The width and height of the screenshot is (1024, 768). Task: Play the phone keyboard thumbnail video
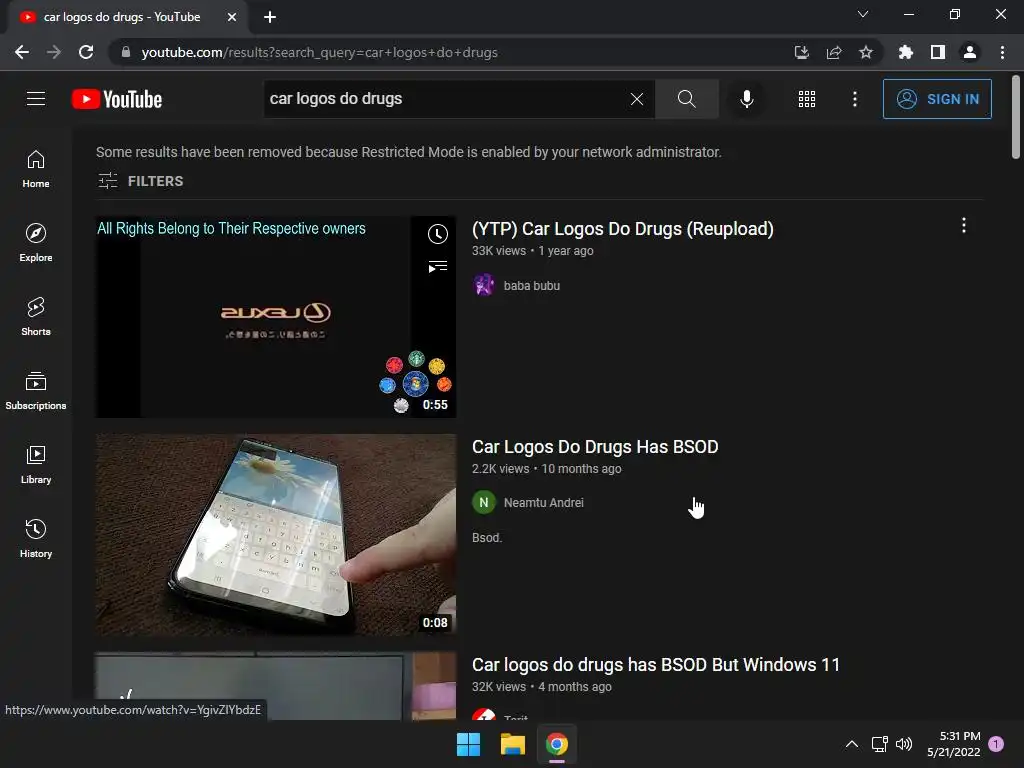coord(276,535)
